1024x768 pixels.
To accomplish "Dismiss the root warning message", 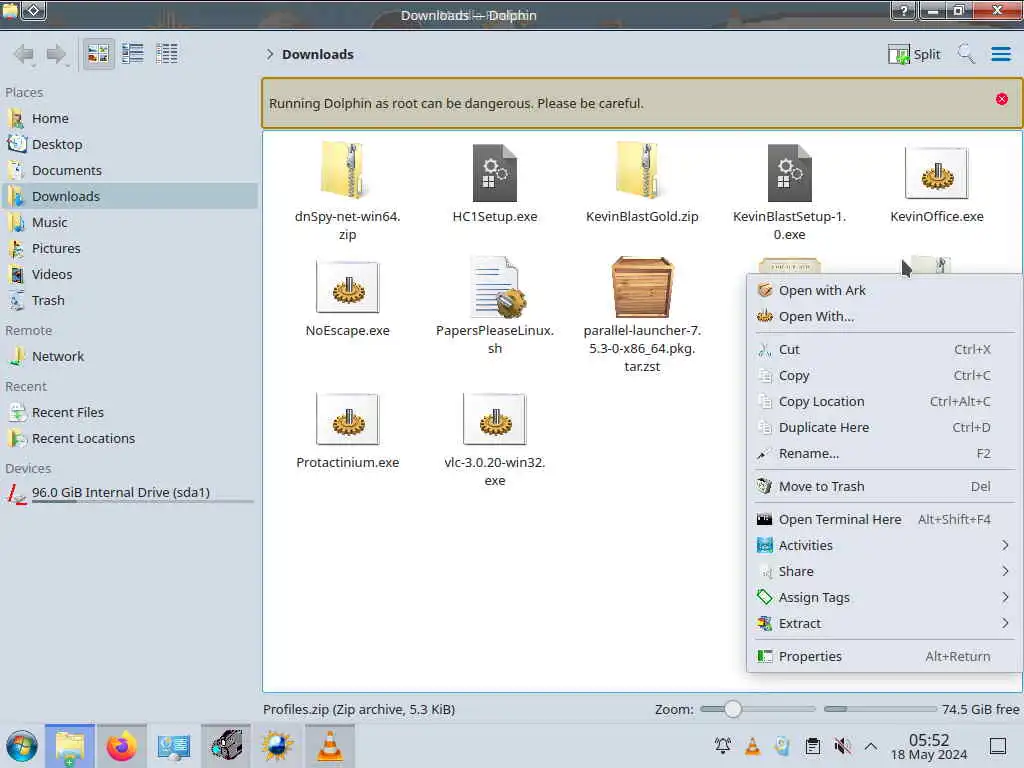I will tap(1002, 99).
